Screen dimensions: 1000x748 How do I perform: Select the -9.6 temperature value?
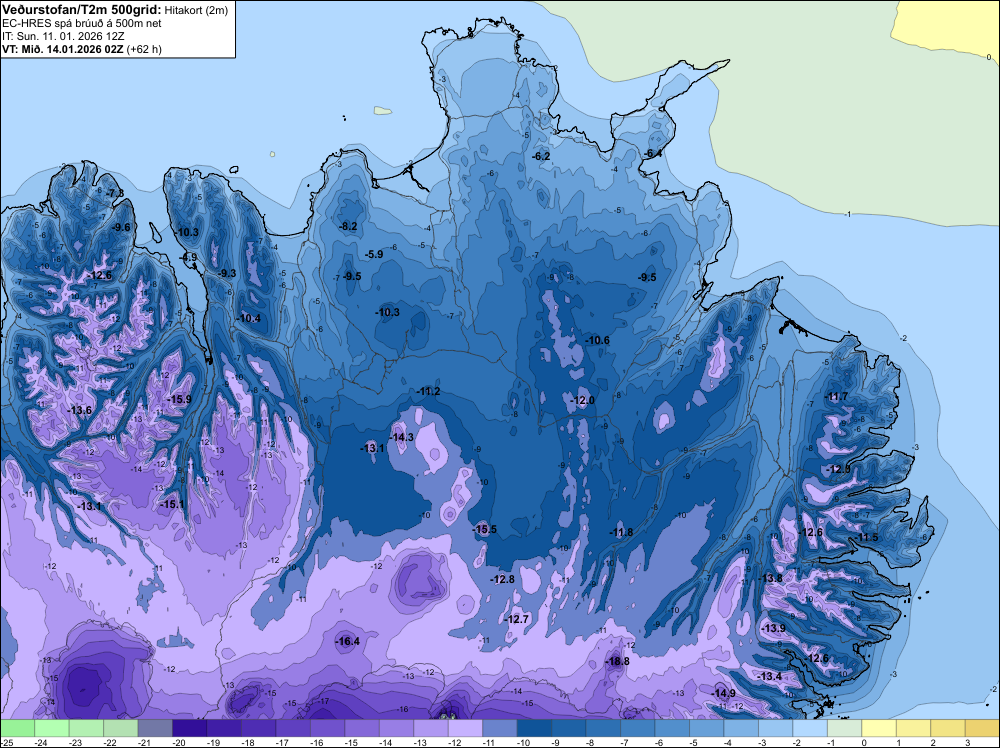[121, 227]
